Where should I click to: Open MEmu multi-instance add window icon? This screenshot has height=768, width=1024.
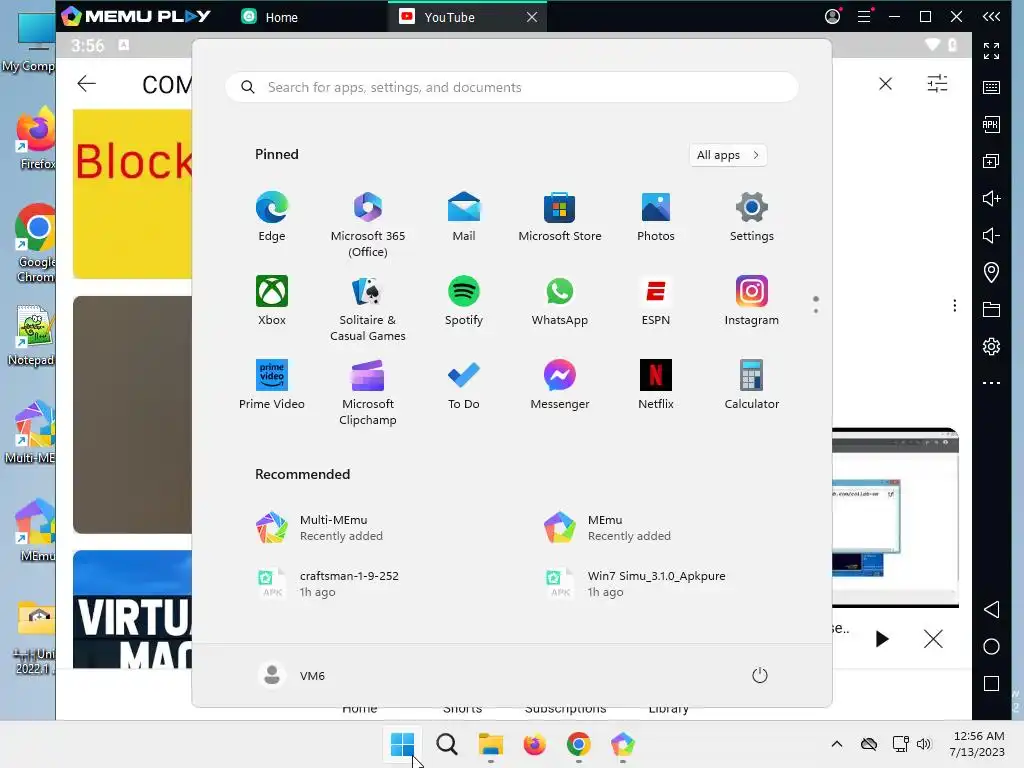click(991, 161)
